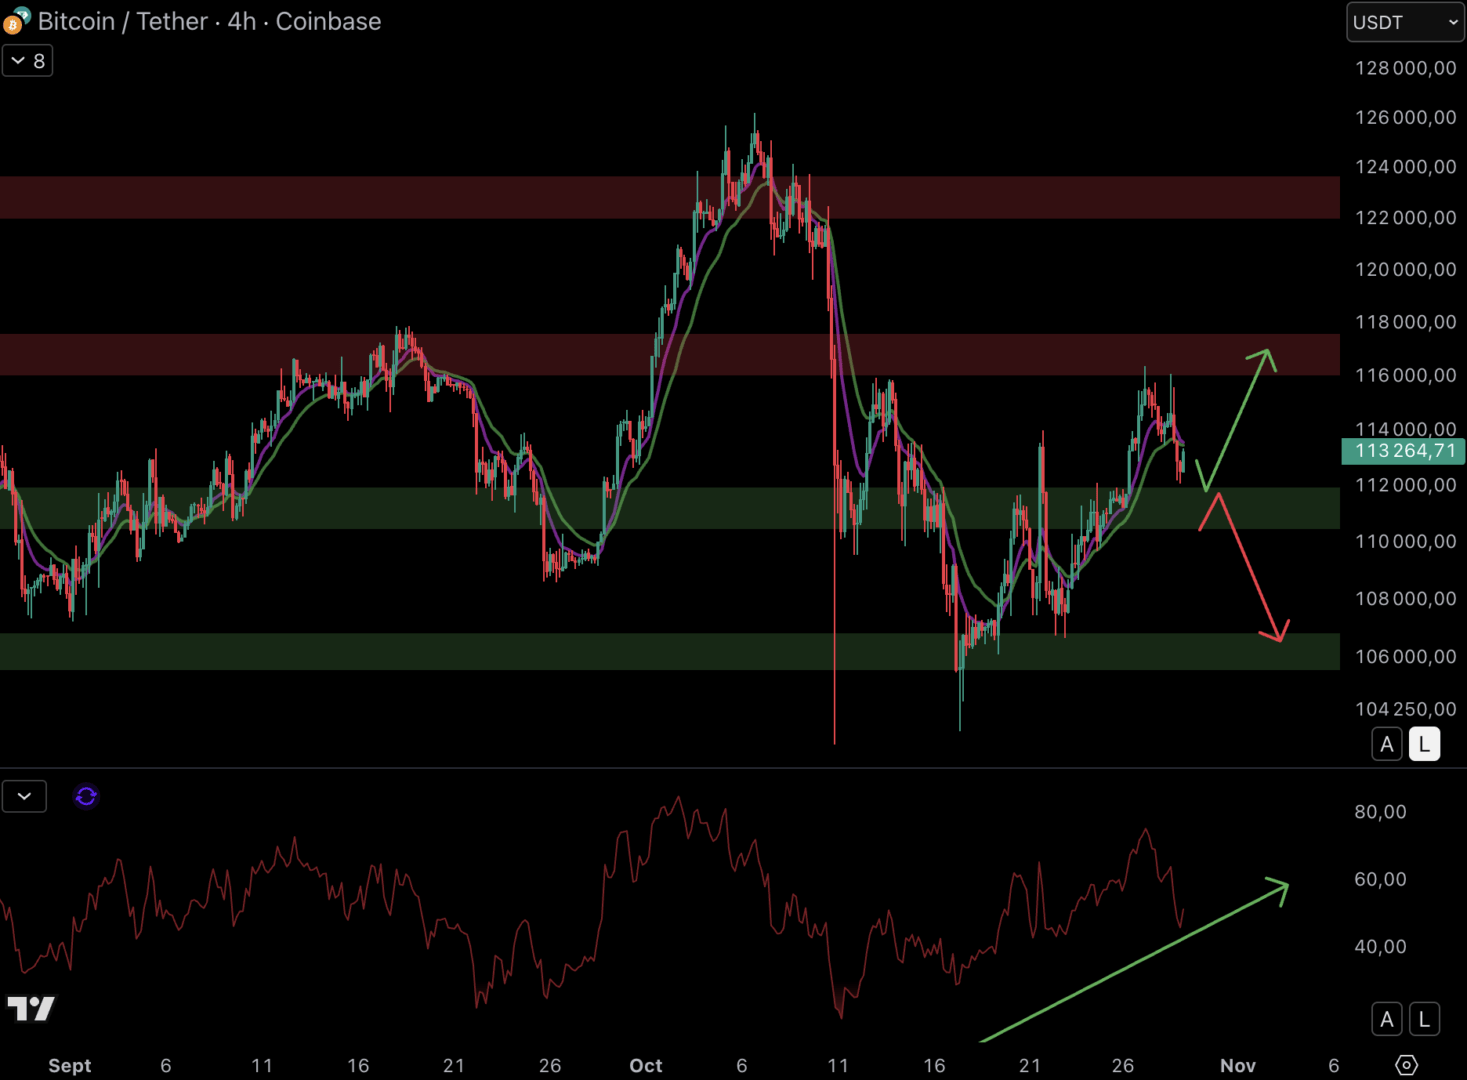
Task: Click the Nov label on time axis
Action: 1237,1065
